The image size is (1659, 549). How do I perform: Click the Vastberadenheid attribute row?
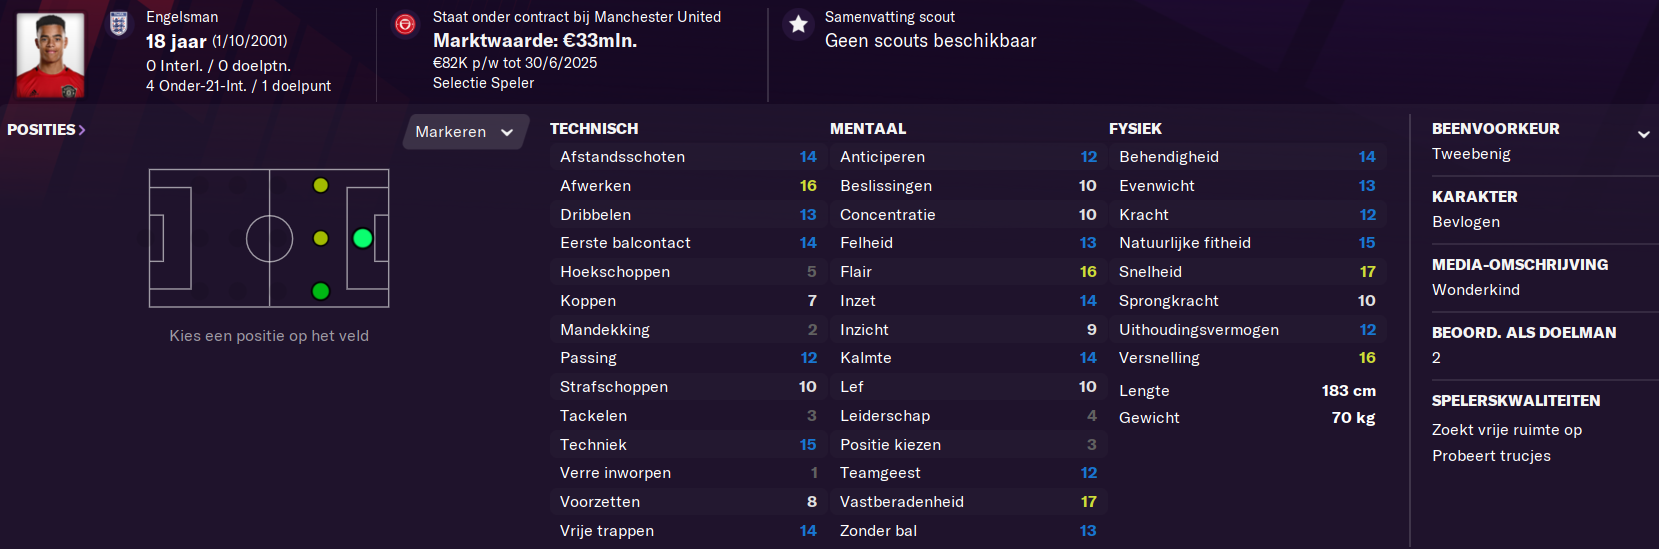pos(968,502)
